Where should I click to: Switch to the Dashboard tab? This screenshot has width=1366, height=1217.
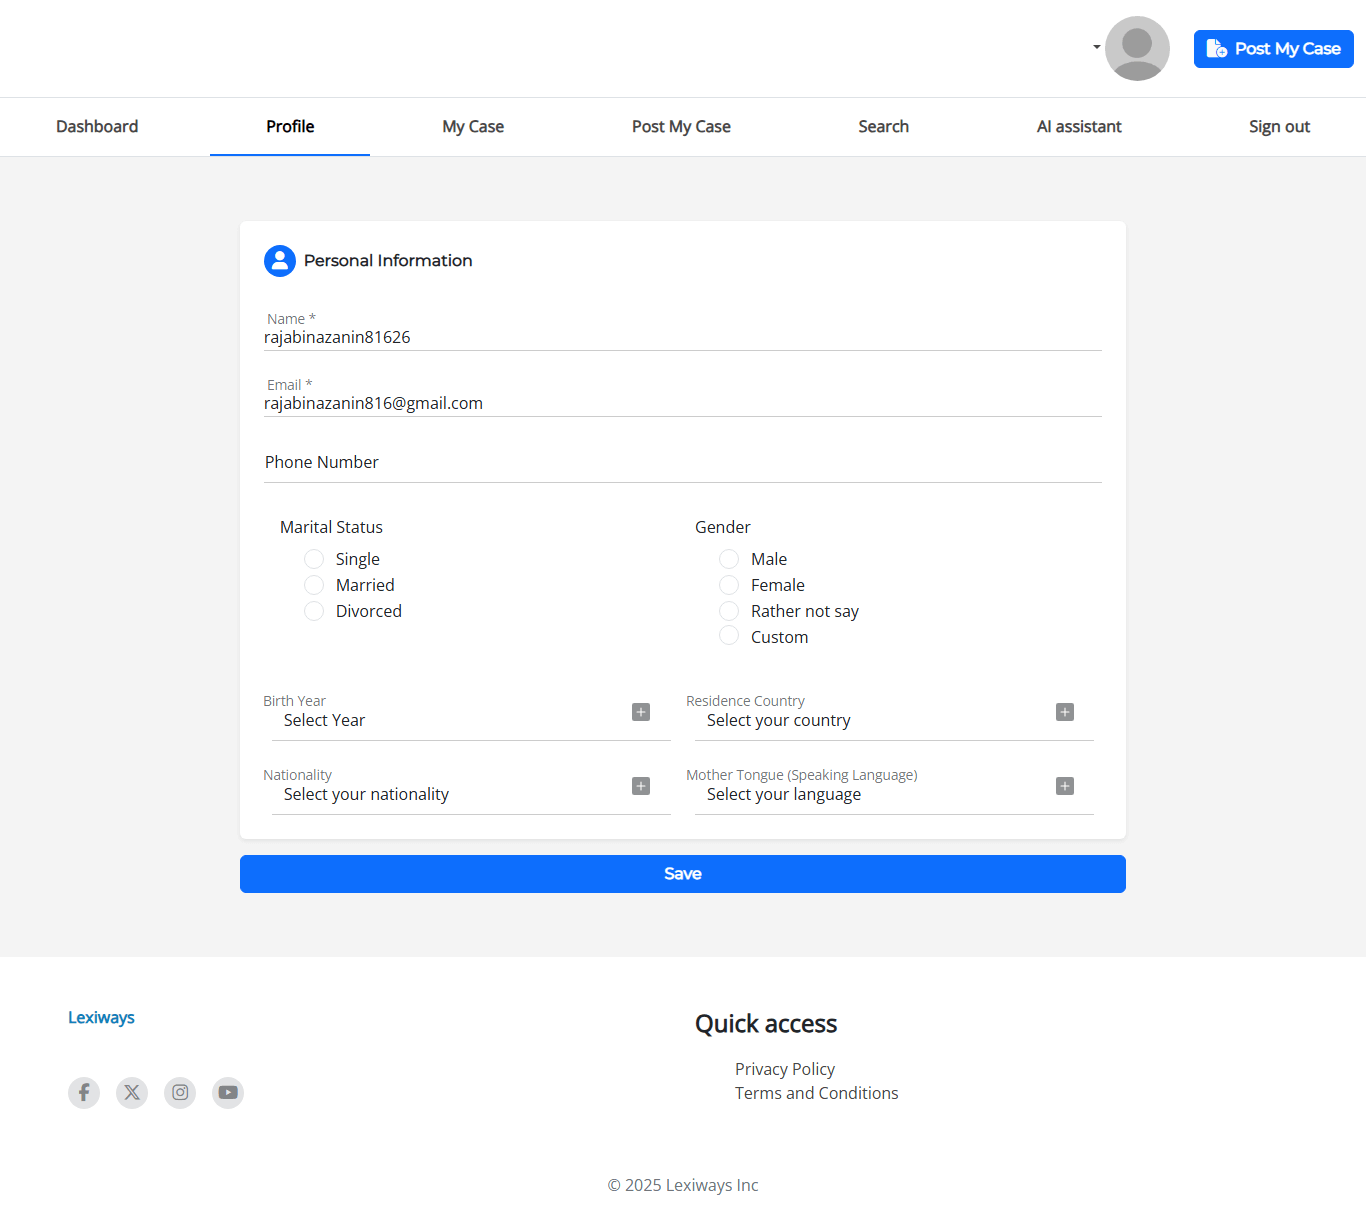coord(97,127)
